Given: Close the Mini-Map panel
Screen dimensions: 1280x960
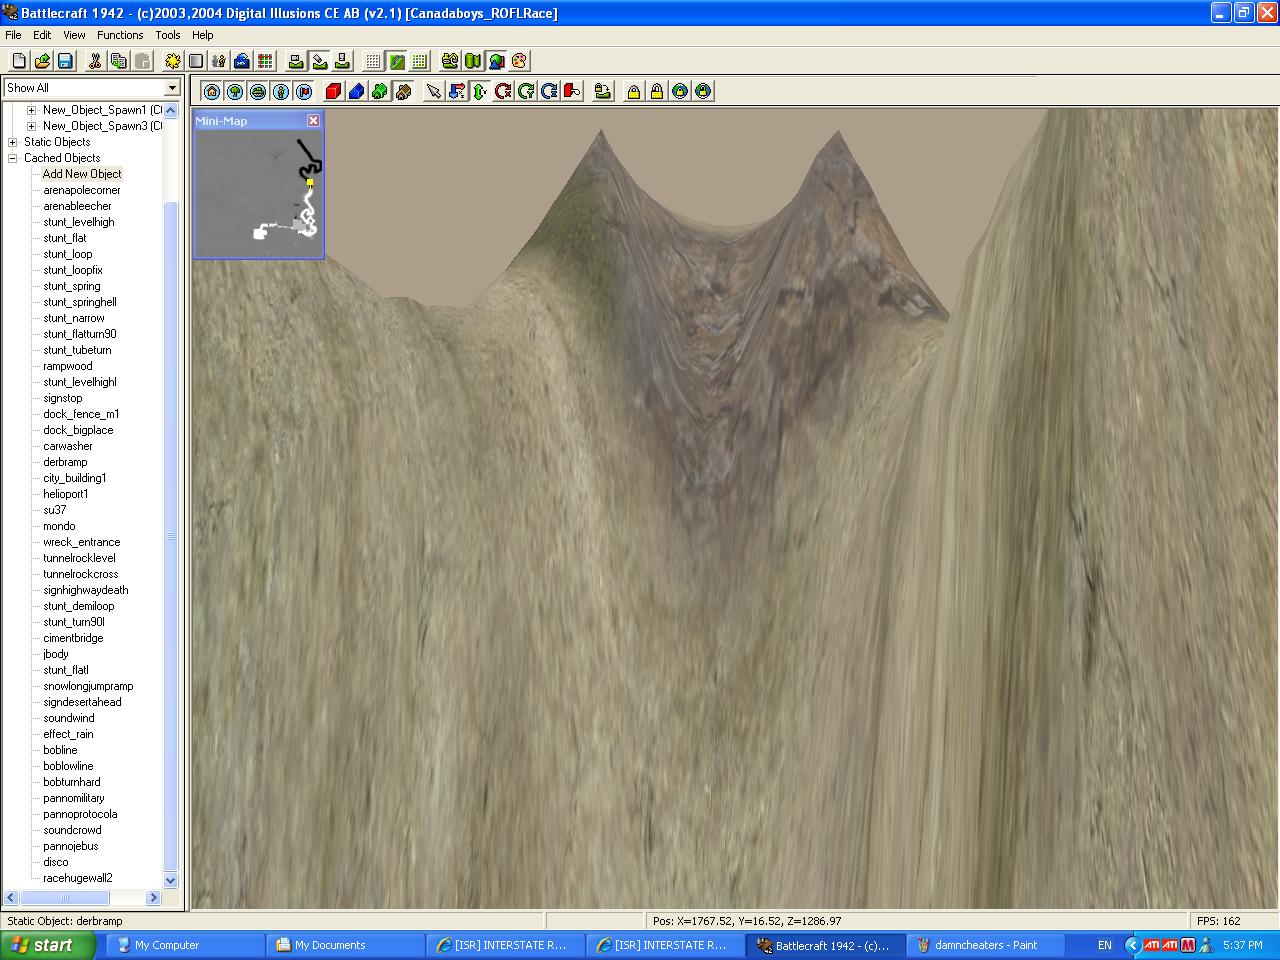Looking at the screenshot, I should coord(313,120).
